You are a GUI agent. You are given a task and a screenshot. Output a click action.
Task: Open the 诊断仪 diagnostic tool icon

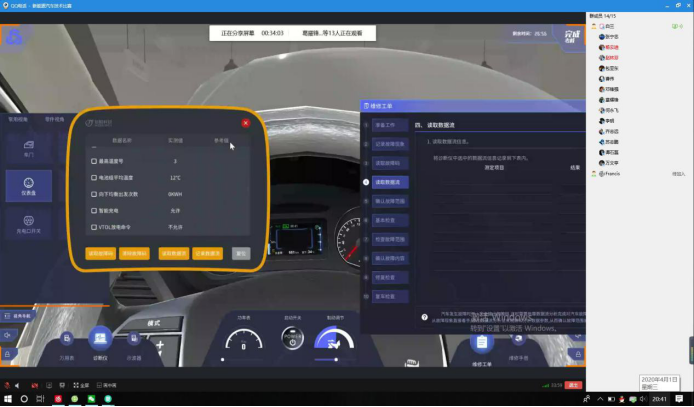click(x=100, y=340)
